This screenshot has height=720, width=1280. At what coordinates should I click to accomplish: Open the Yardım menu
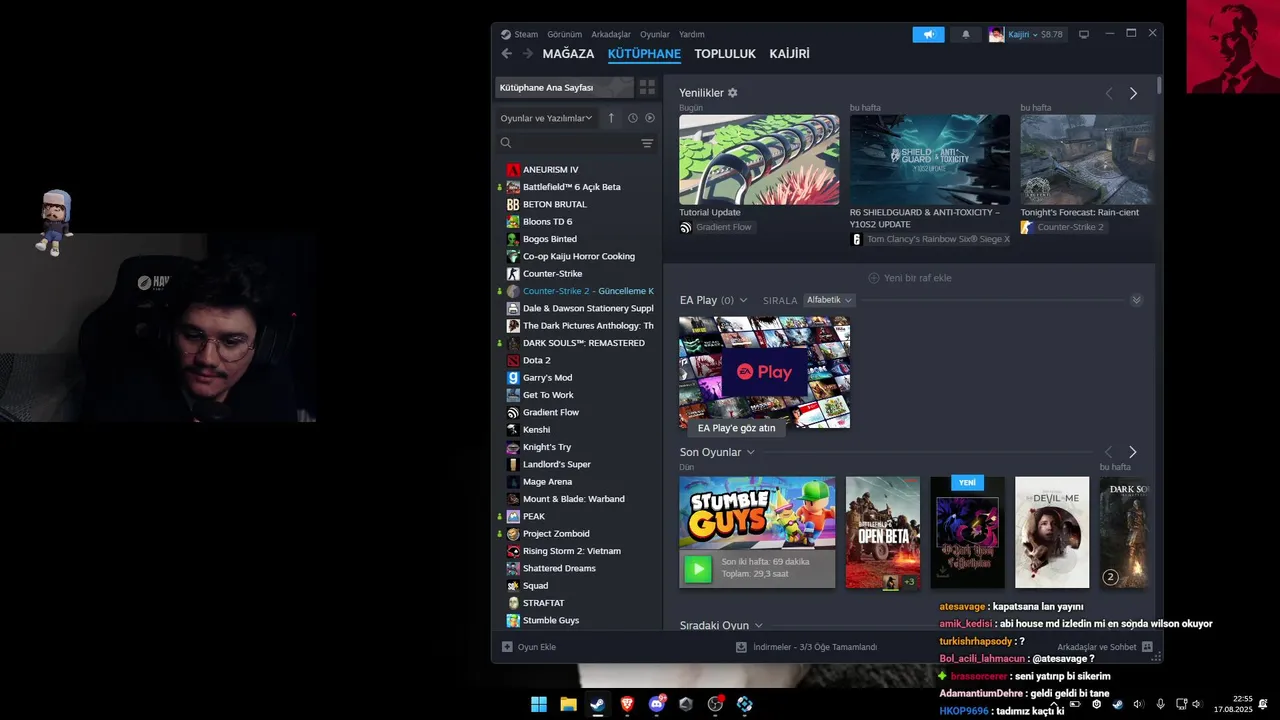[x=691, y=34]
